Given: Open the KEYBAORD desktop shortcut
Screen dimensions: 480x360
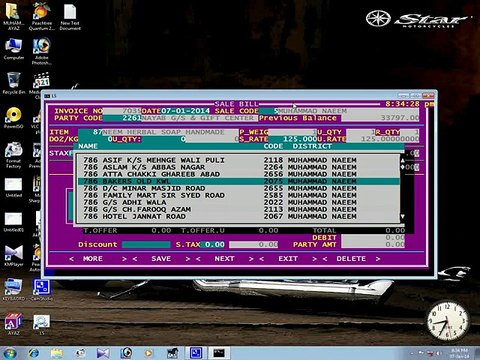Looking at the screenshot, I should click(x=14, y=290).
